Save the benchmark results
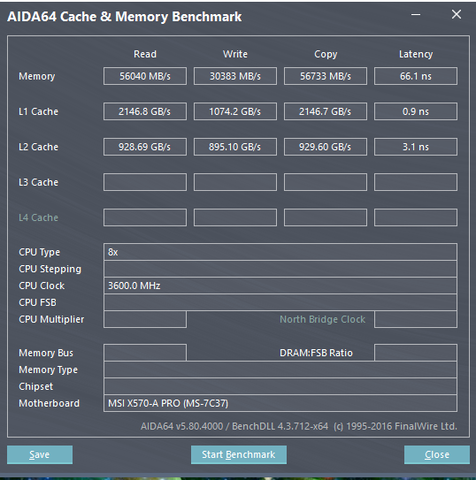The image size is (476, 480). (x=40, y=455)
